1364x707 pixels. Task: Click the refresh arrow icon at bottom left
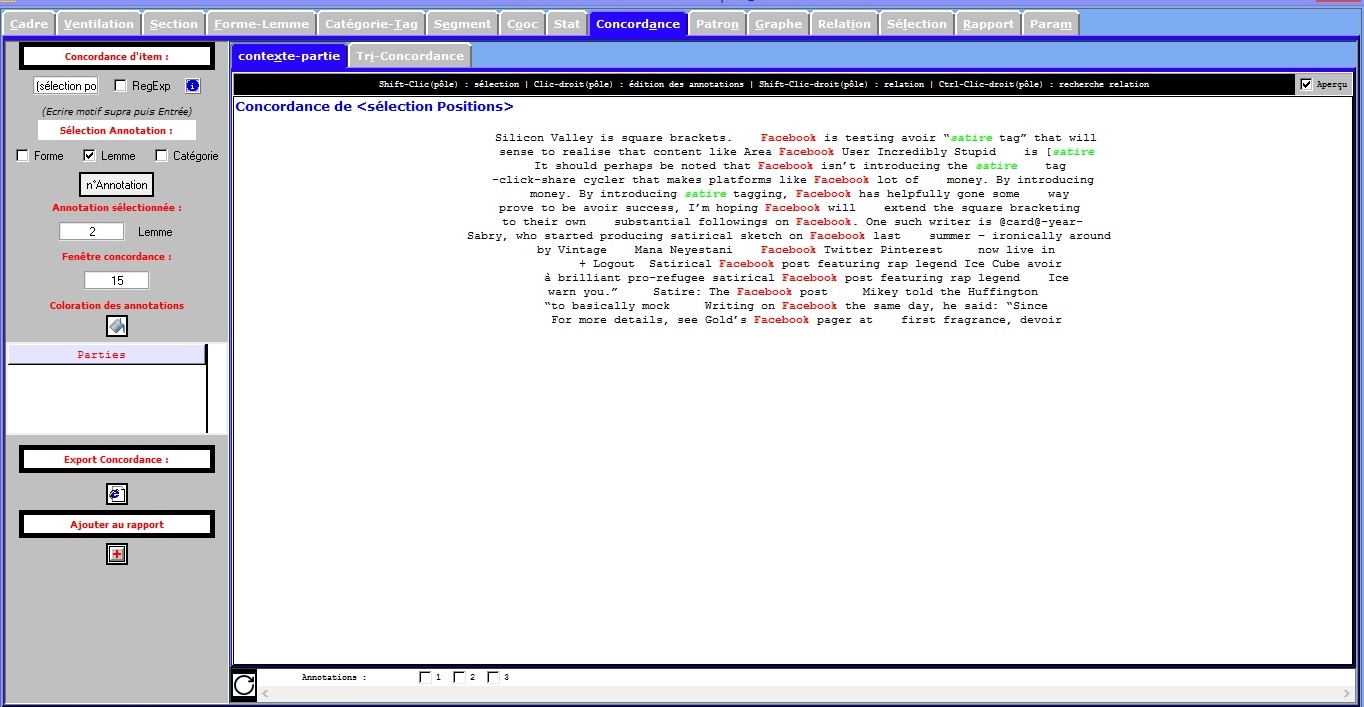coord(244,684)
